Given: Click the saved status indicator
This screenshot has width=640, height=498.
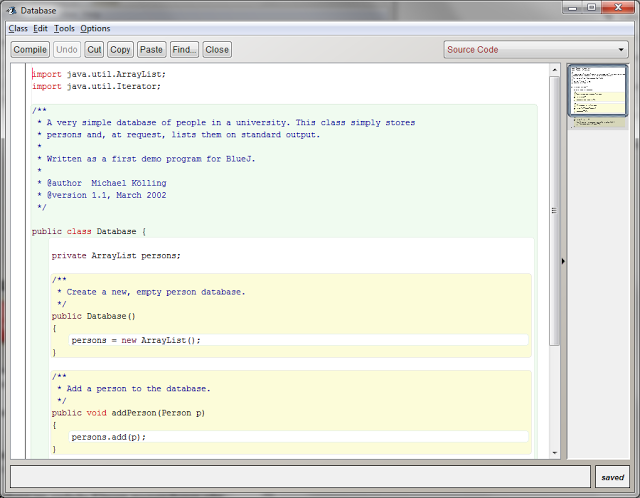Looking at the screenshot, I should [612, 477].
